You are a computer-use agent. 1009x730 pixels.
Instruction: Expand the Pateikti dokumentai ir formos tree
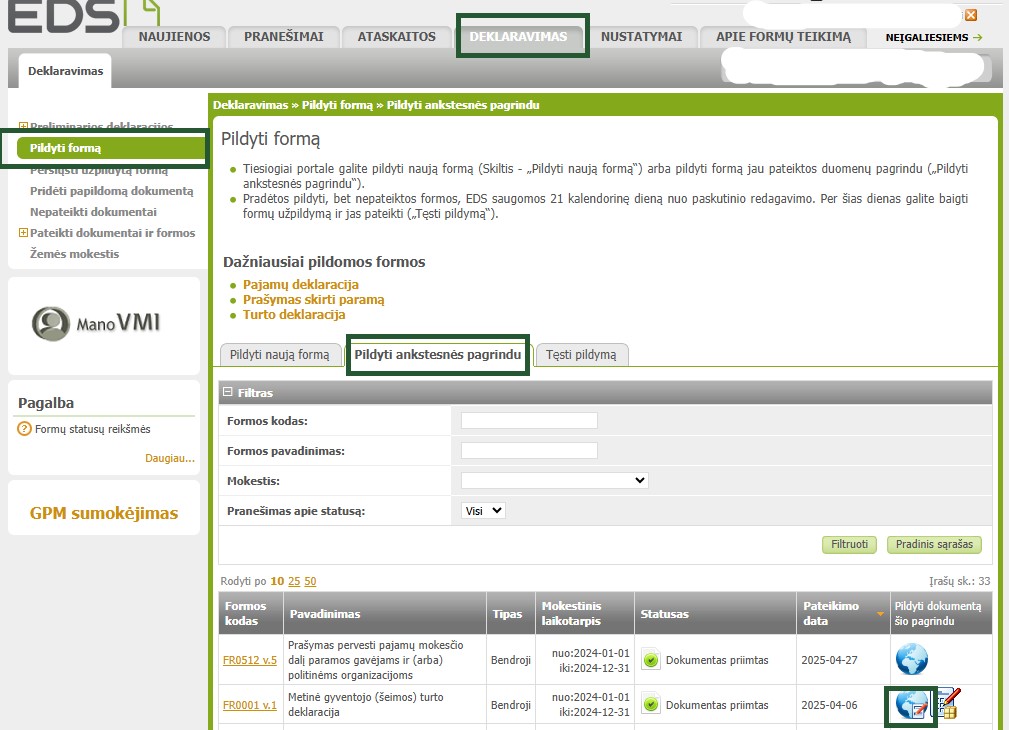click(x=23, y=233)
